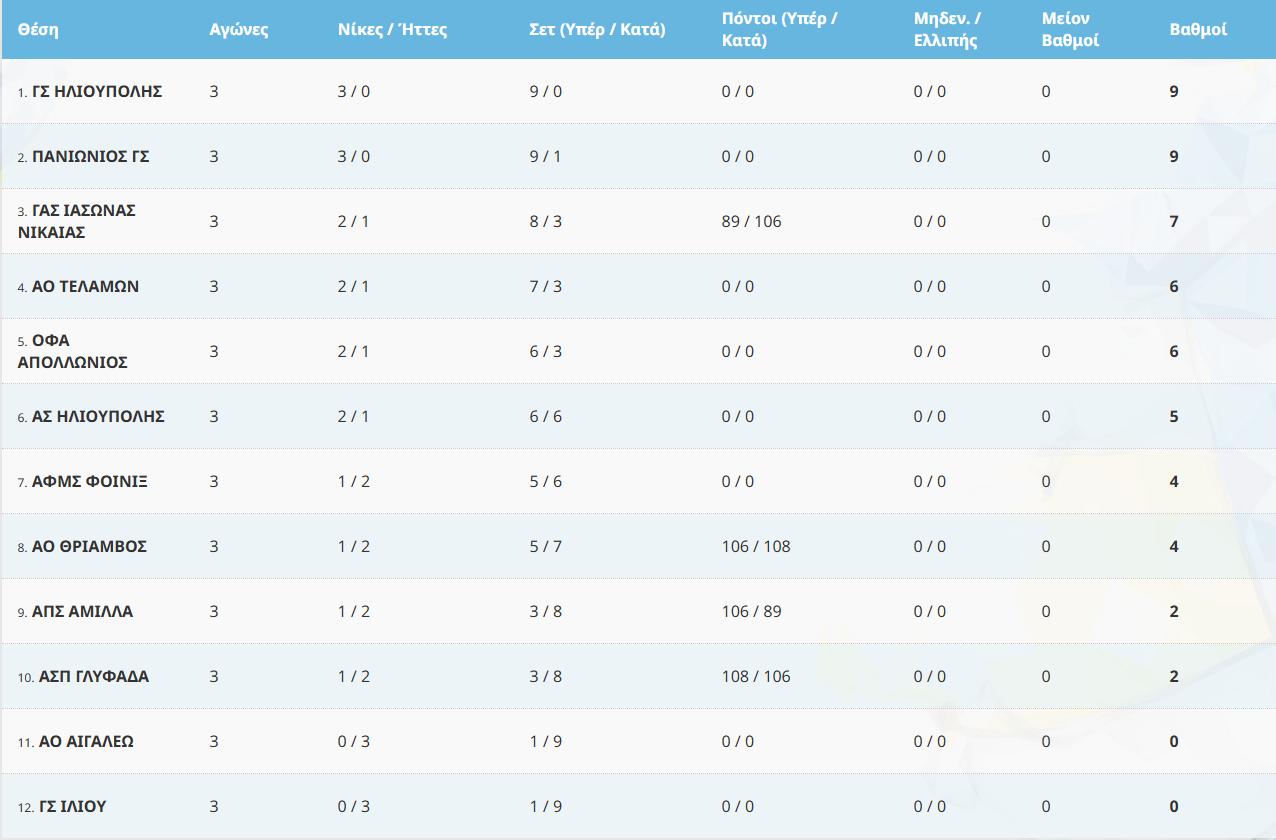Click the ΑΦΜΣ ΦΟΙΝΙΞ team name
Viewport: 1276px width, 840px height.
tap(90, 481)
